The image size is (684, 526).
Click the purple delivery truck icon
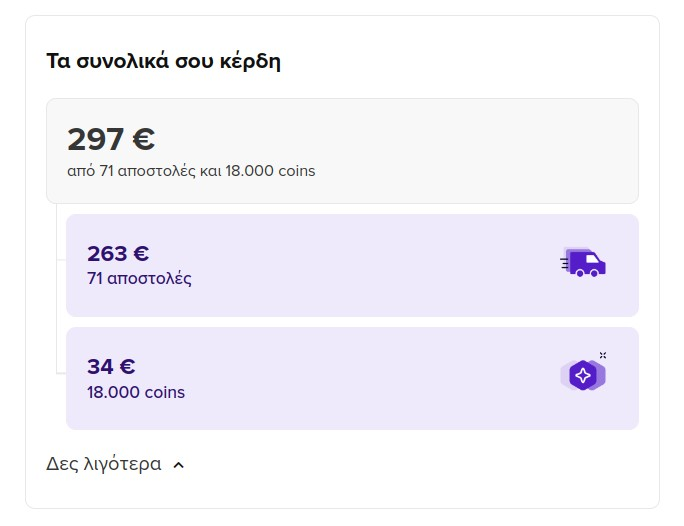point(585,263)
